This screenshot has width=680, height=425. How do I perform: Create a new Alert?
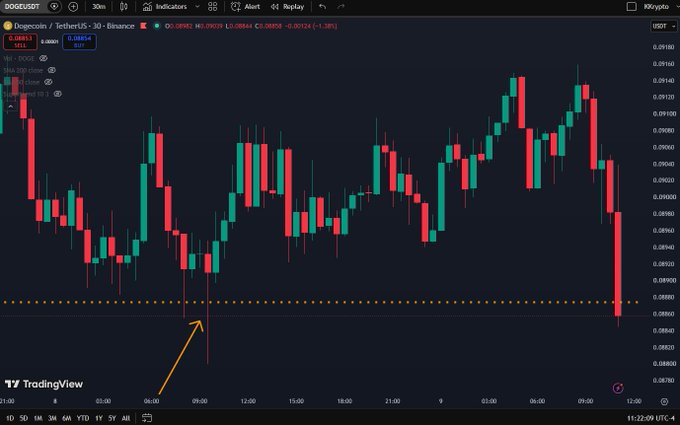tap(245, 7)
